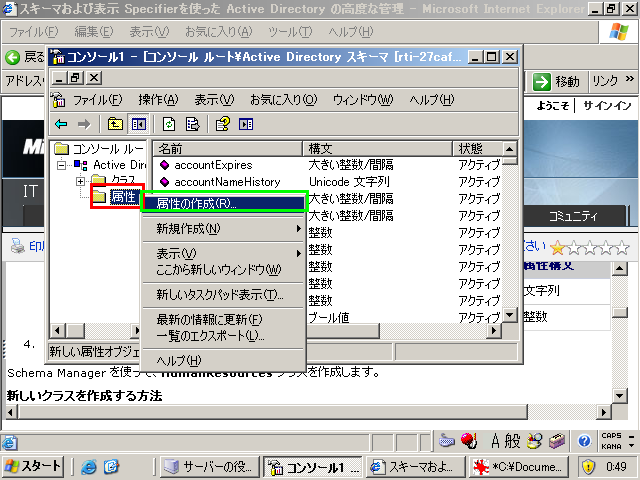Toggle the show/hide console tree icon
The width and height of the screenshot is (640, 480).
coord(139,124)
